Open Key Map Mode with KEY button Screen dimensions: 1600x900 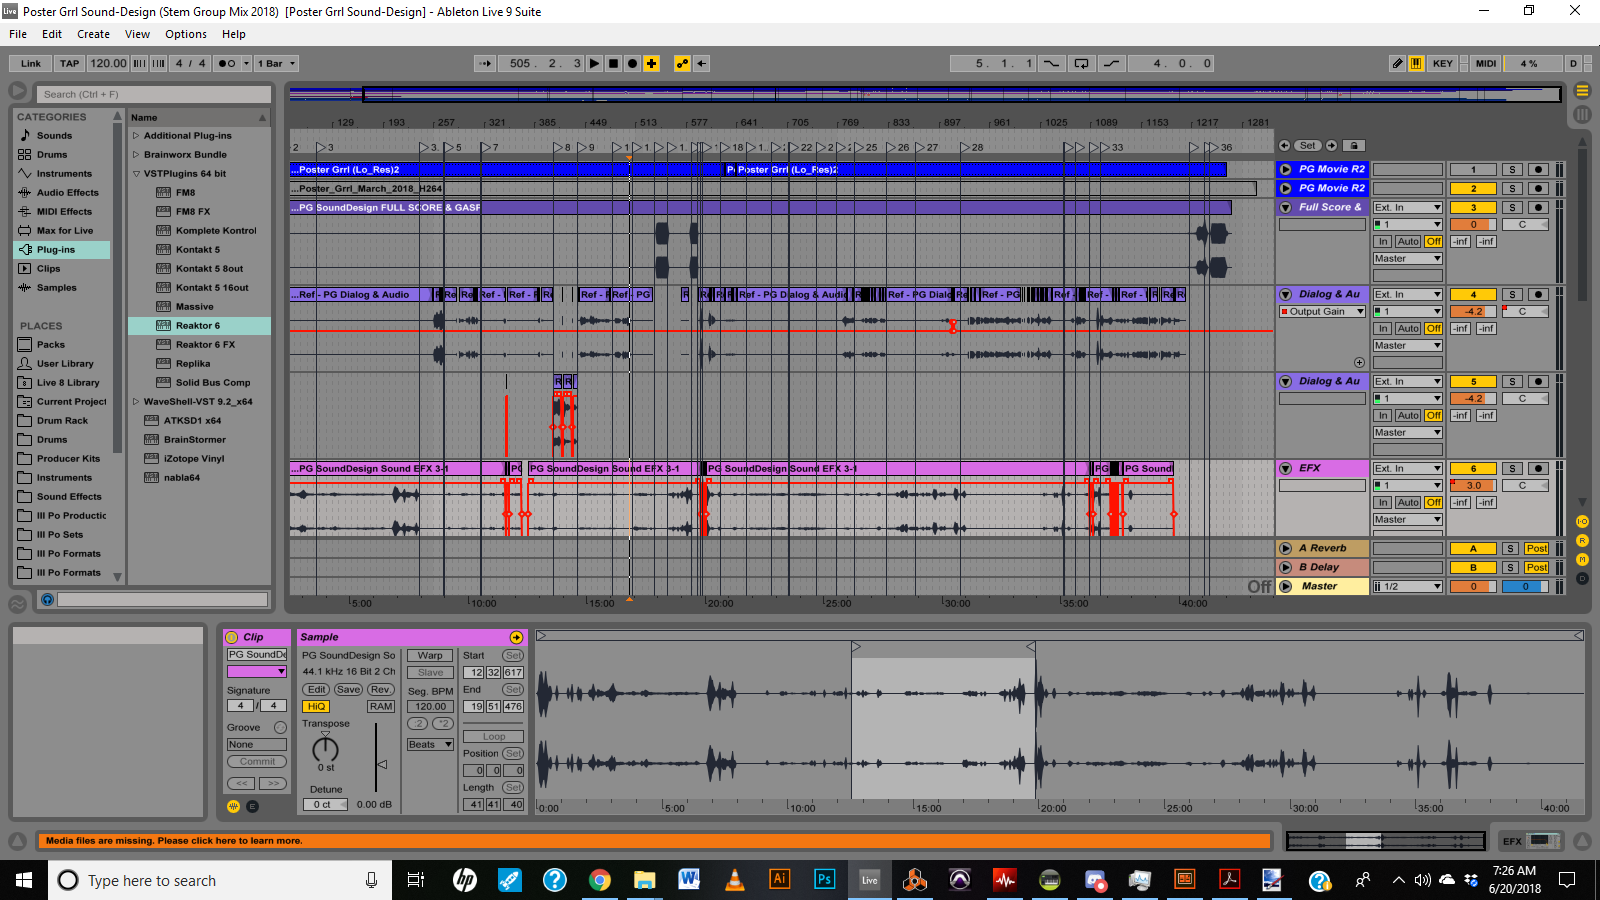(x=1442, y=63)
